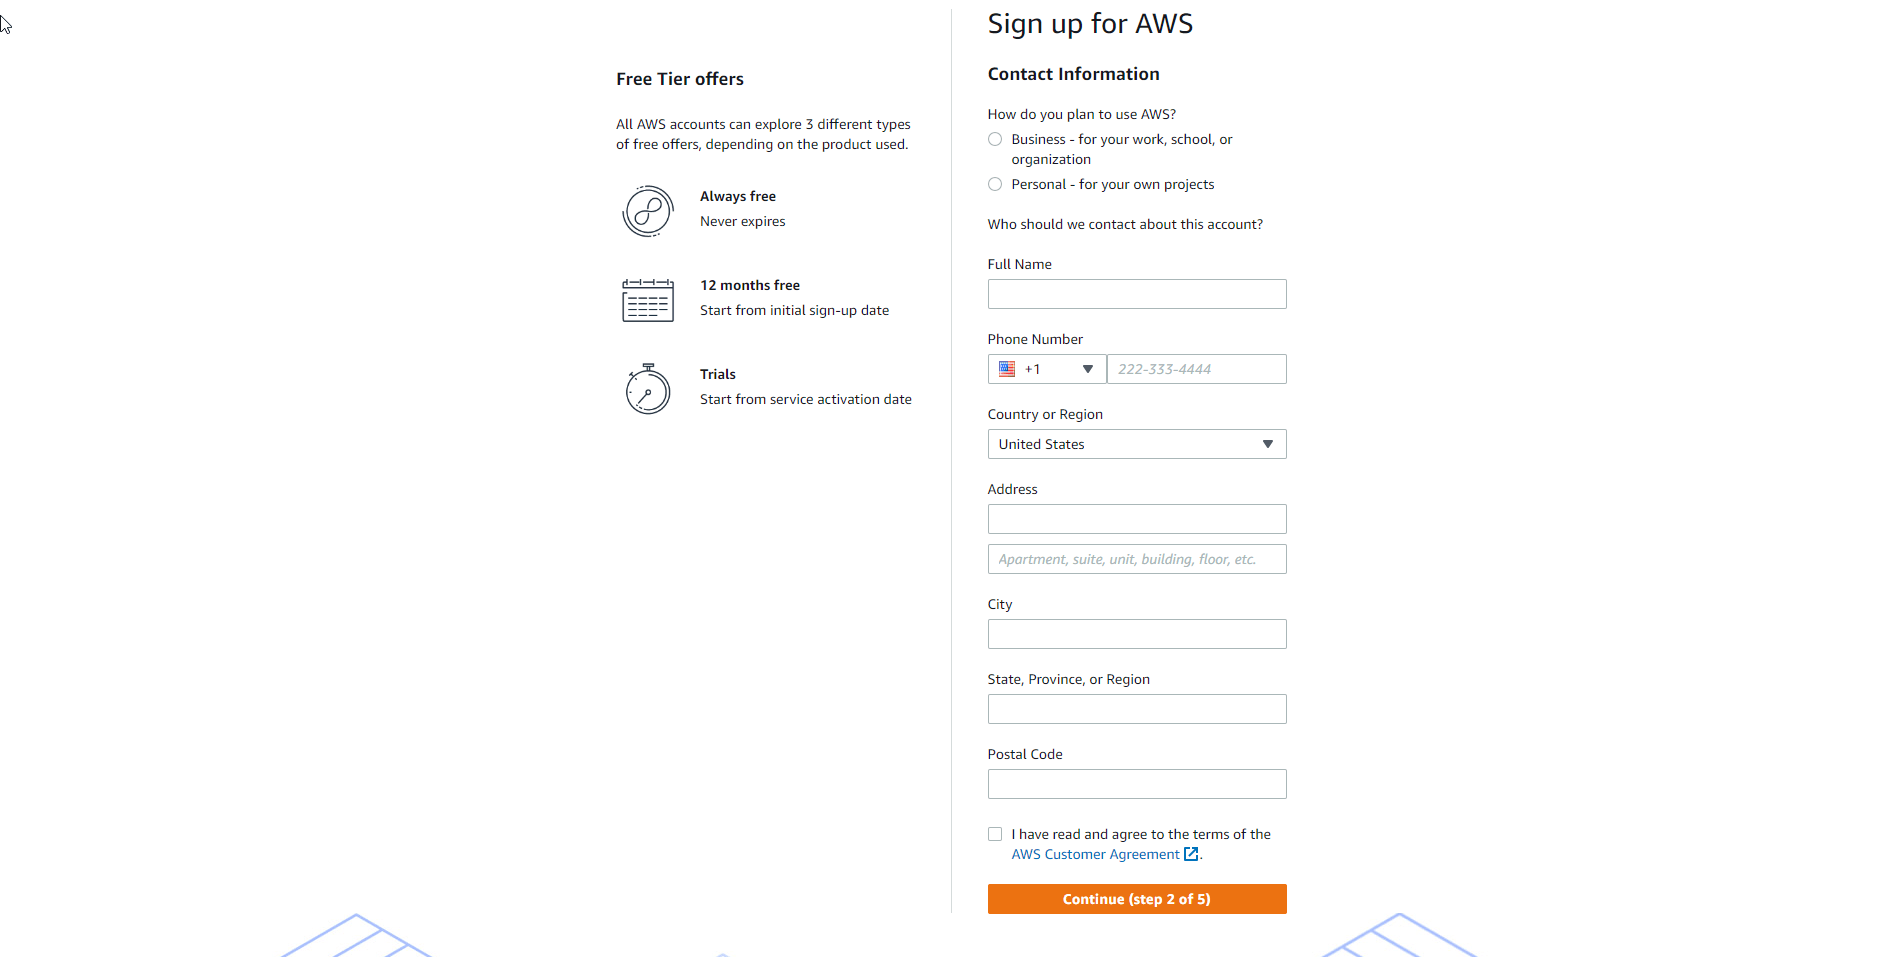Image resolution: width=1903 pixels, height=957 pixels.
Task: Click the State, Province, or Region field
Action: pyautogui.click(x=1136, y=709)
